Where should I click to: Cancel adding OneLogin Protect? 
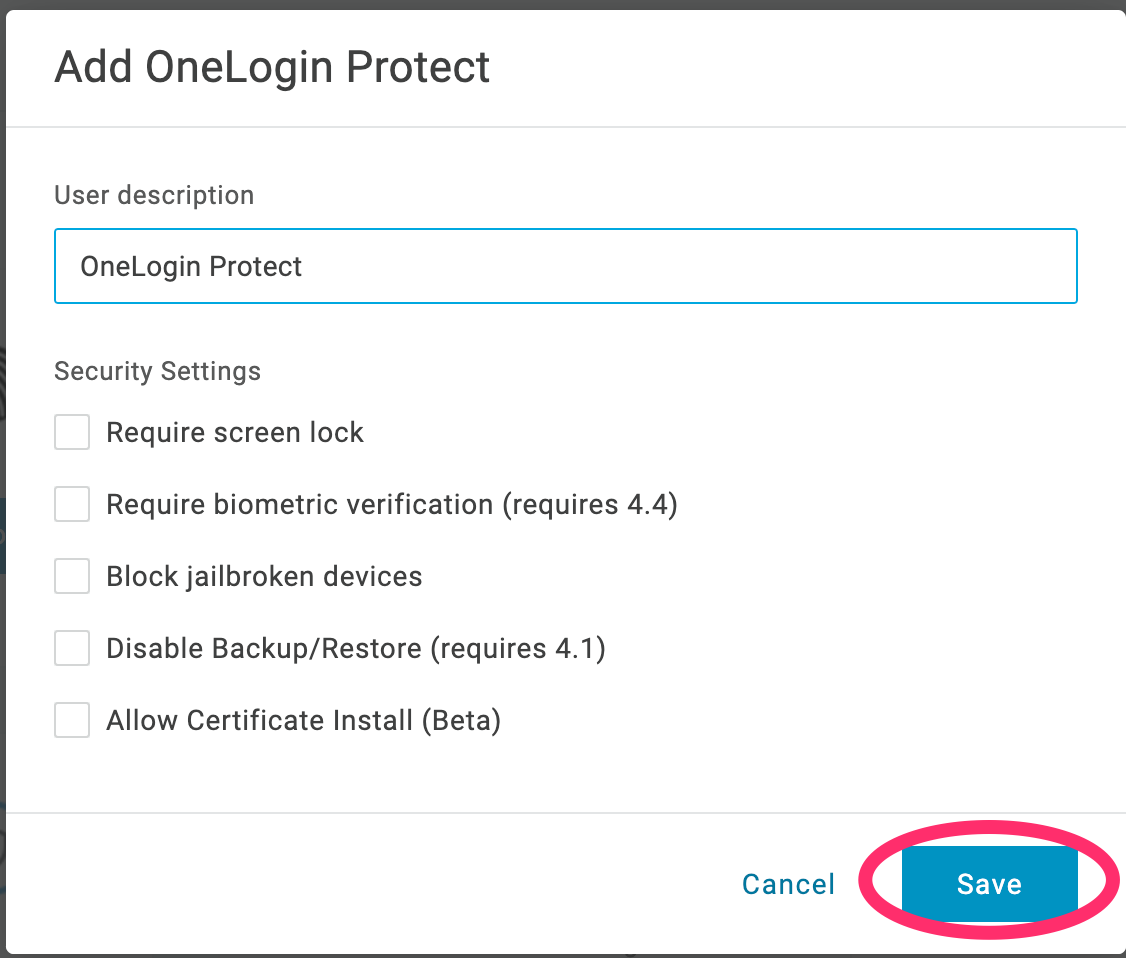(788, 884)
